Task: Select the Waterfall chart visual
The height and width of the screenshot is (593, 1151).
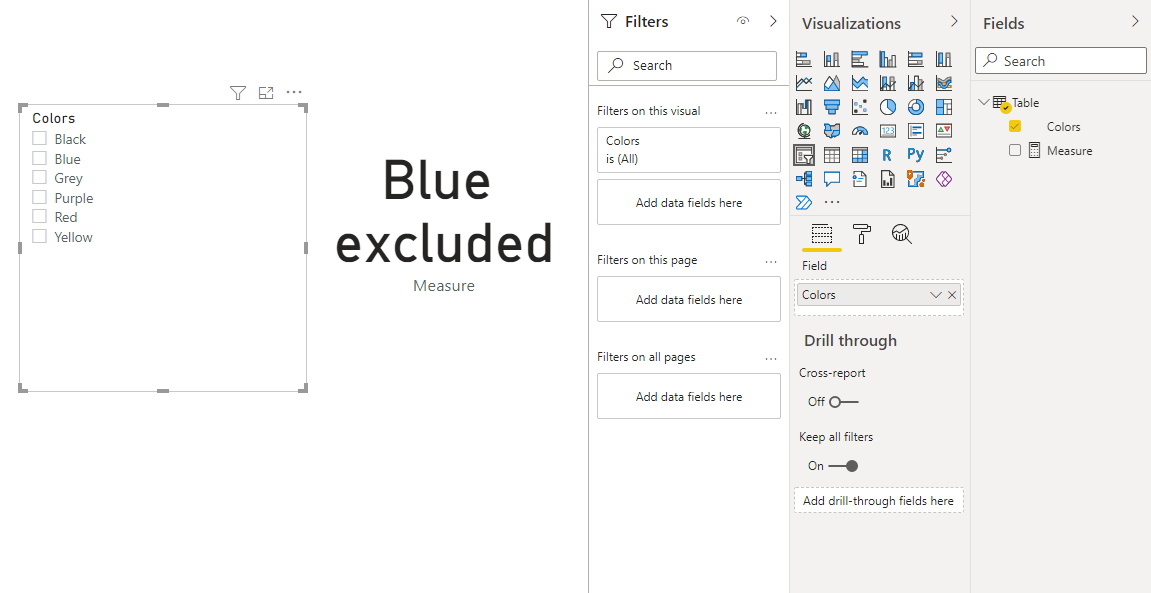Action: (804, 107)
